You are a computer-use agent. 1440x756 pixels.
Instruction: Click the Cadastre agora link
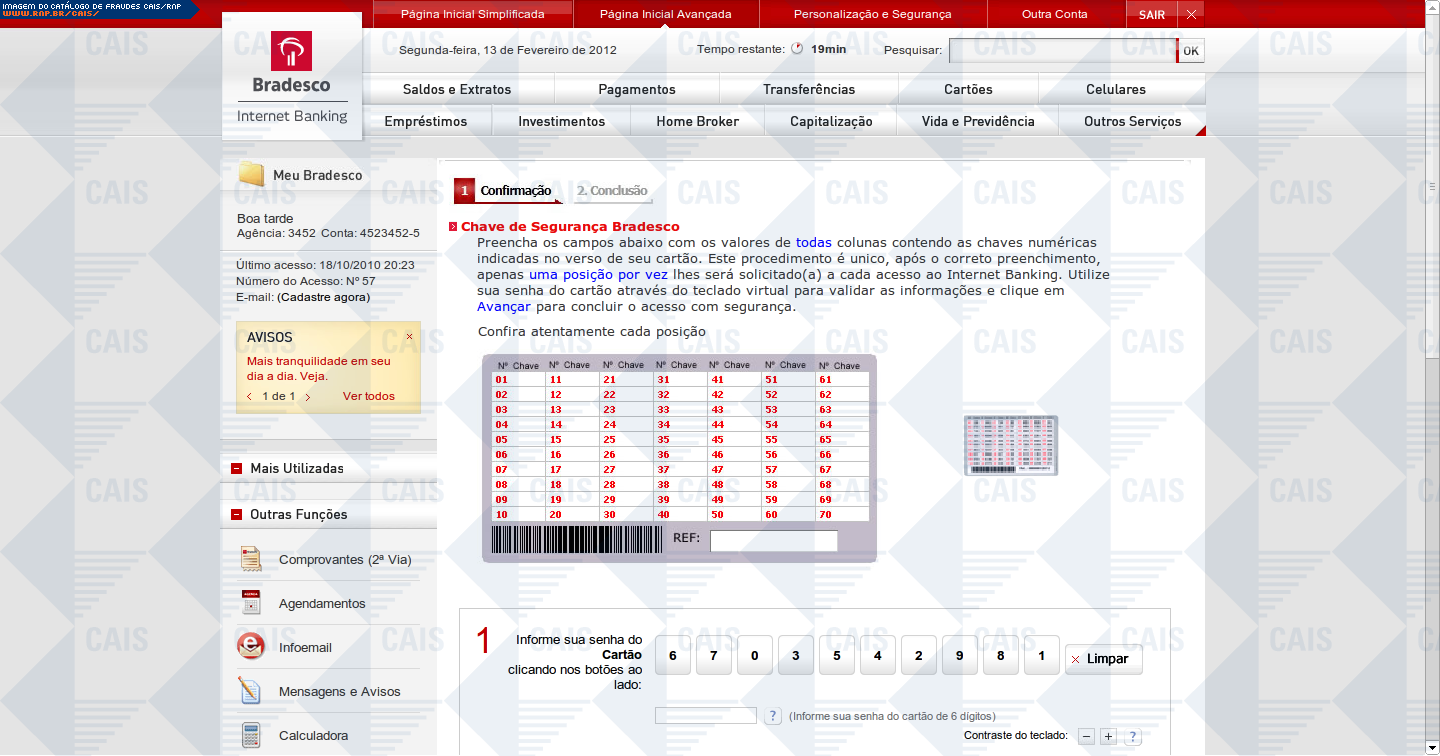(x=323, y=297)
